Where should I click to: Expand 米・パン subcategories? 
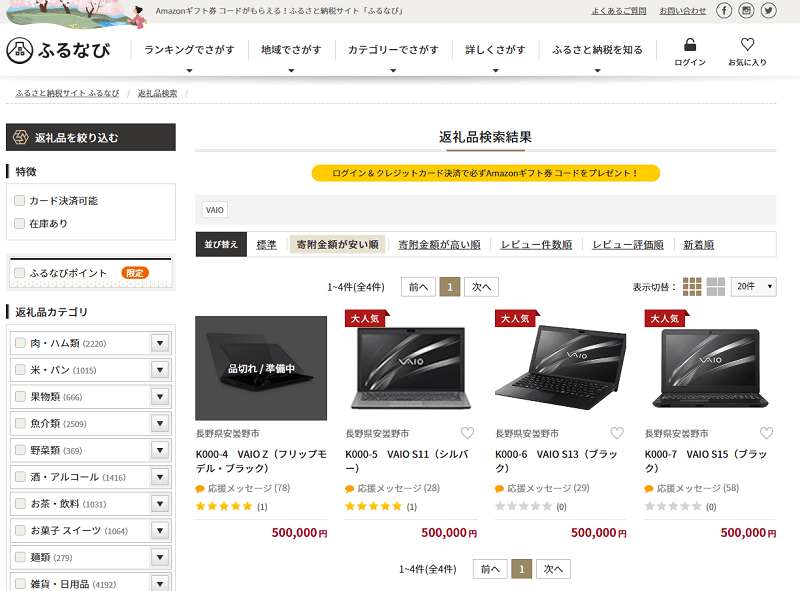160,370
